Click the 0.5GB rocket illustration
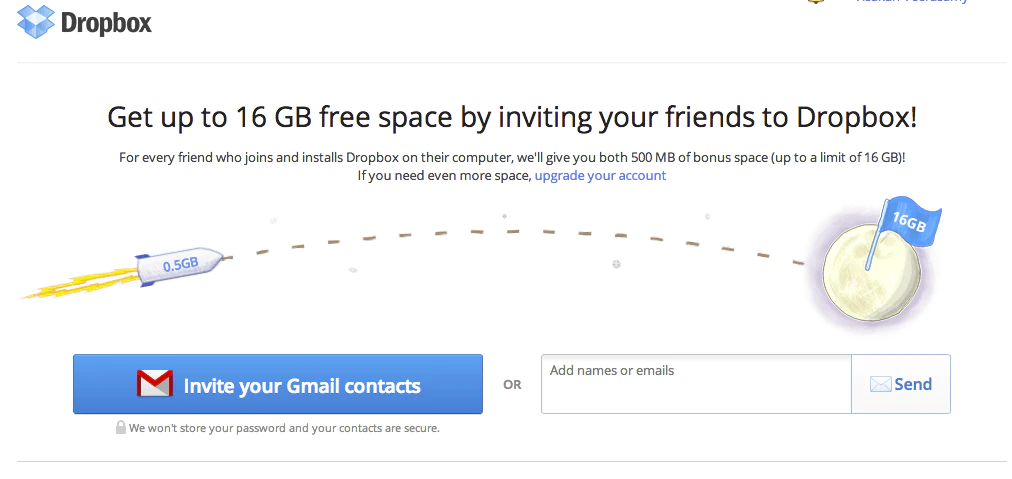Image resolution: width=1012 pixels, height=479 pixels. (180, 265)
